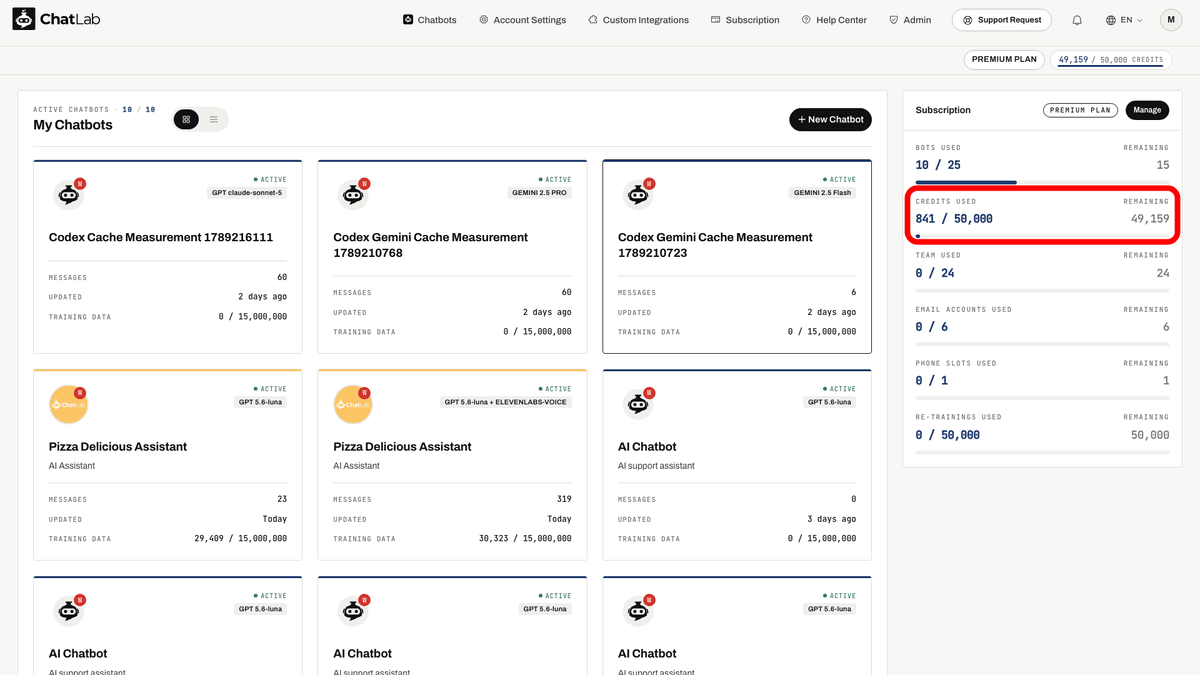Open the Codex Cache Measurement 1789216111 title

point(161,238)
